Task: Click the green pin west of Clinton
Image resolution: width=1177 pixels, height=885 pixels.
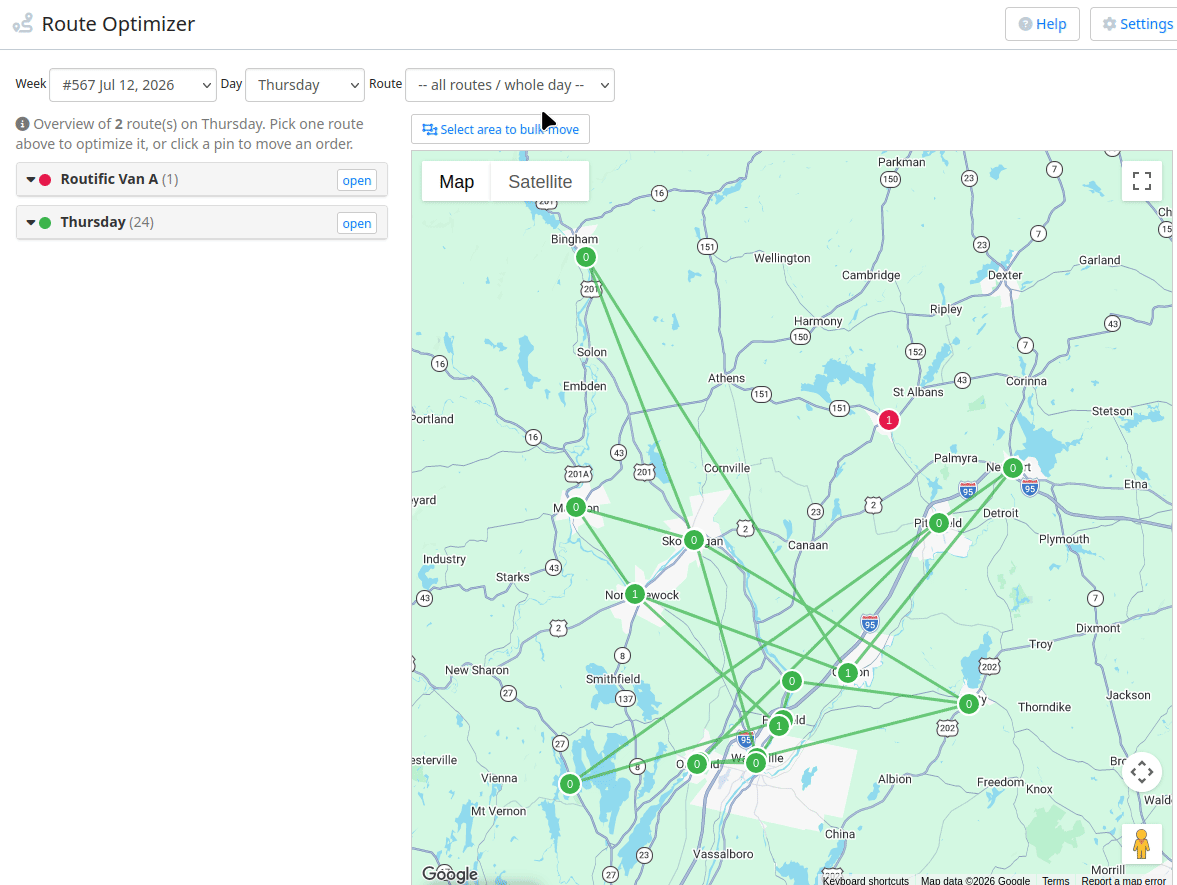Action: click(791, 682)
